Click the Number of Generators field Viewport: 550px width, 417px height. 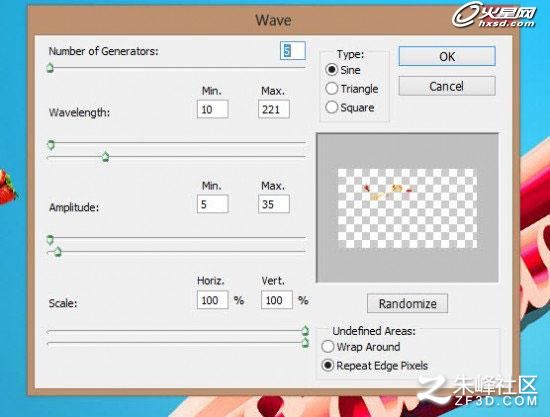click(x=293, y=51)
